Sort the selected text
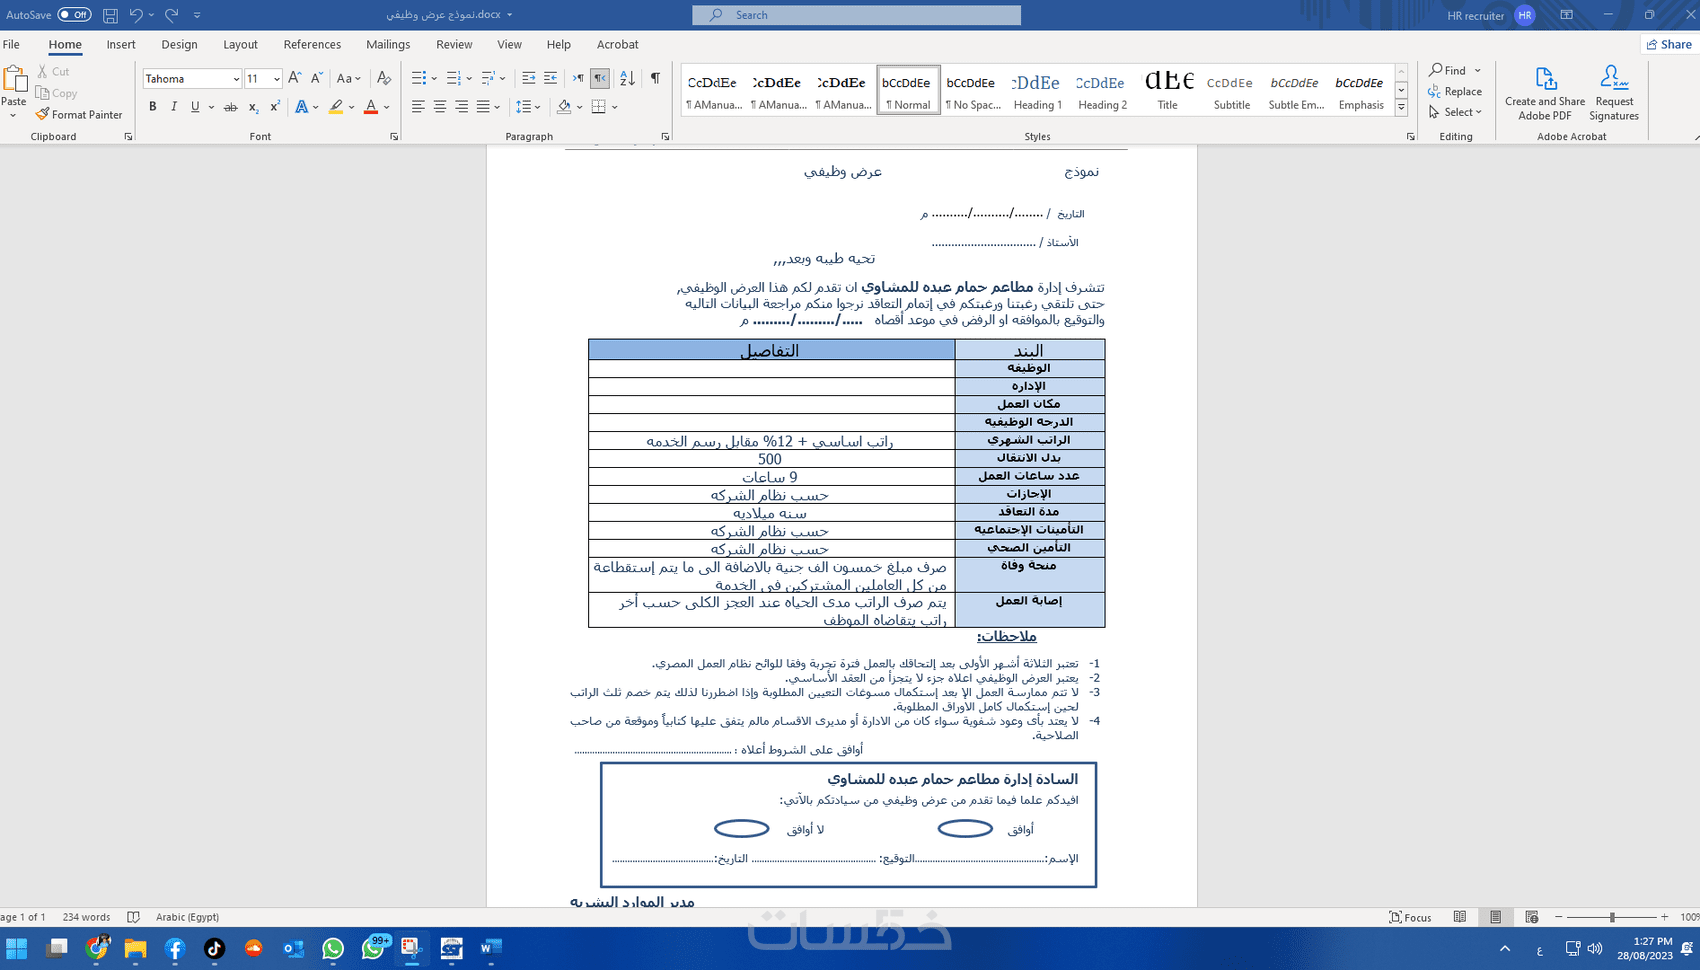Image resolution: width=1700 pixels, height=970 pixels. (x=627, y=78)
